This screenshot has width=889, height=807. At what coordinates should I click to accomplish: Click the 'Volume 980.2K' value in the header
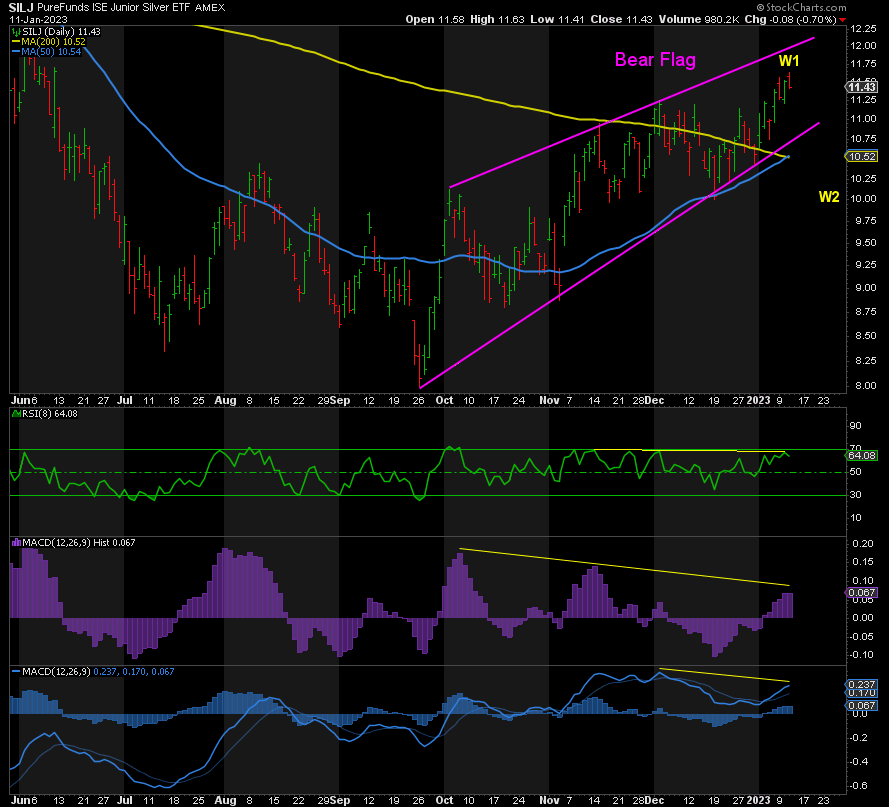click(698, 19)
